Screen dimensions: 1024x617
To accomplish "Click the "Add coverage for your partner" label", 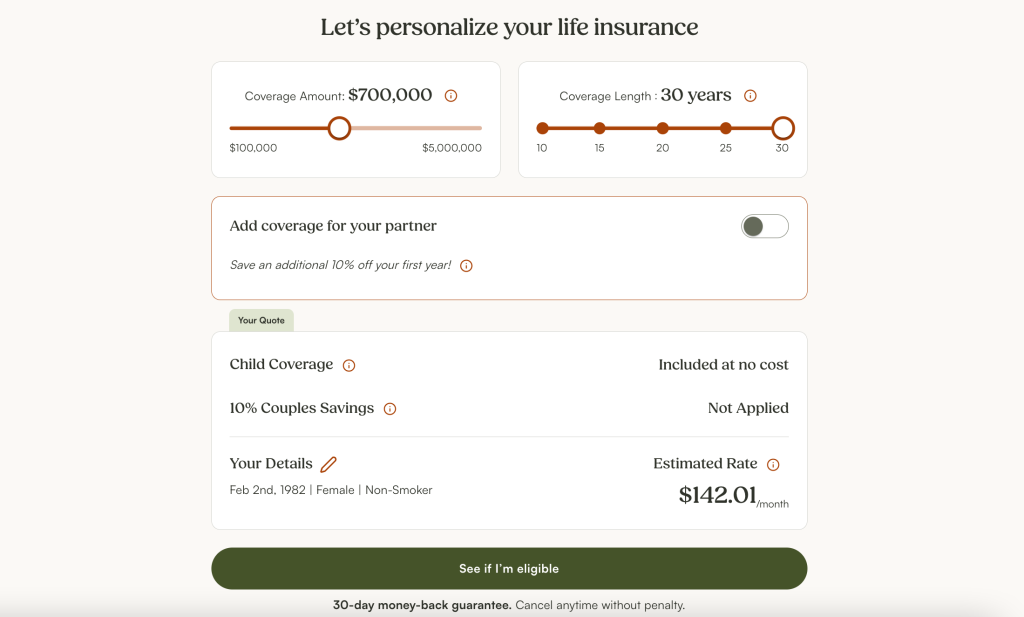I will 333,226.
